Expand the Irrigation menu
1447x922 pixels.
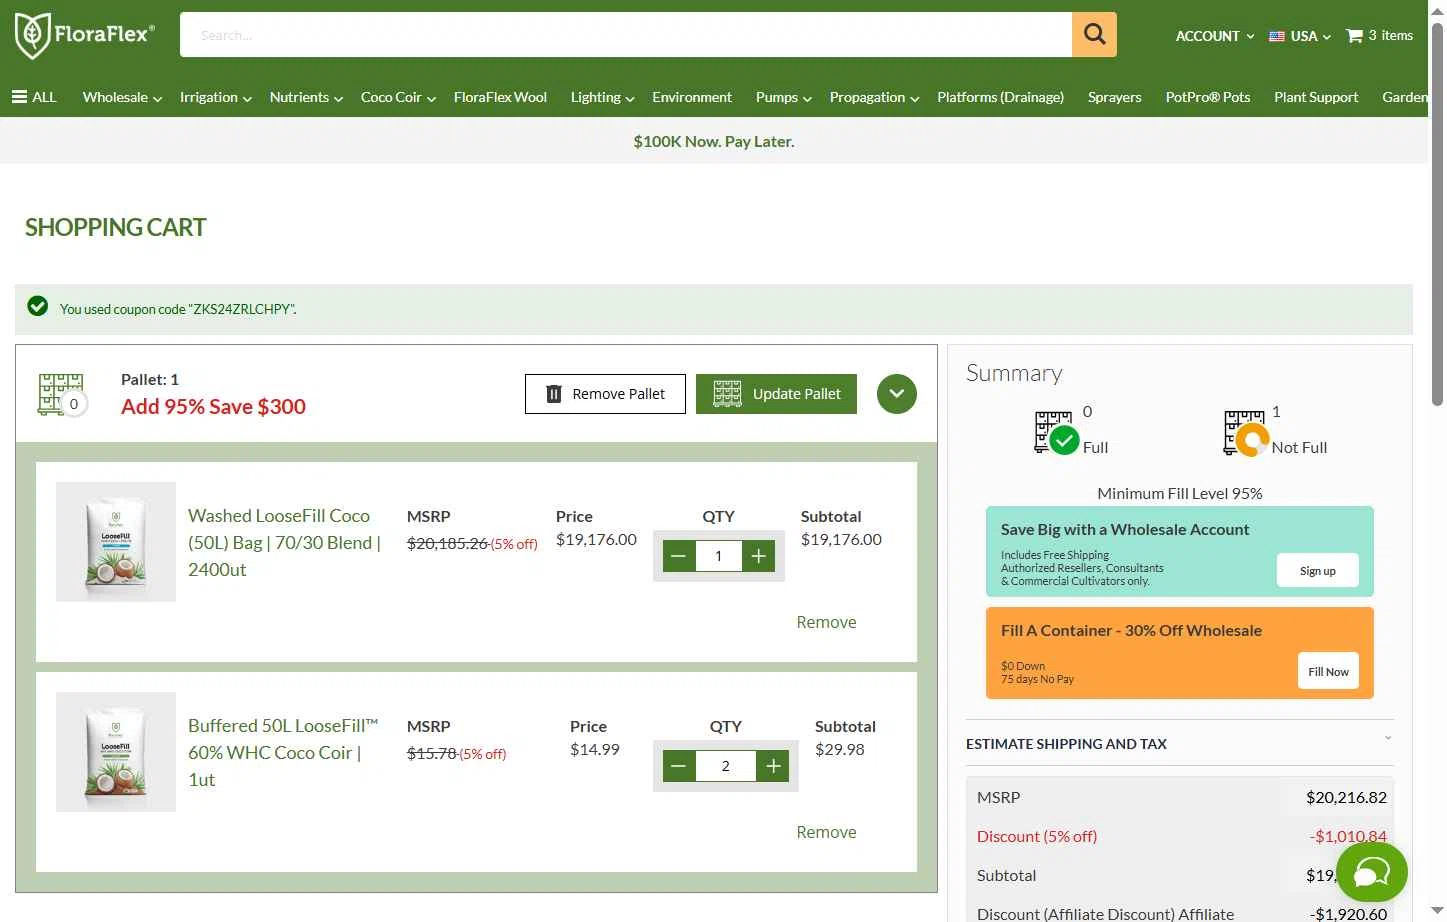point(215,97)
